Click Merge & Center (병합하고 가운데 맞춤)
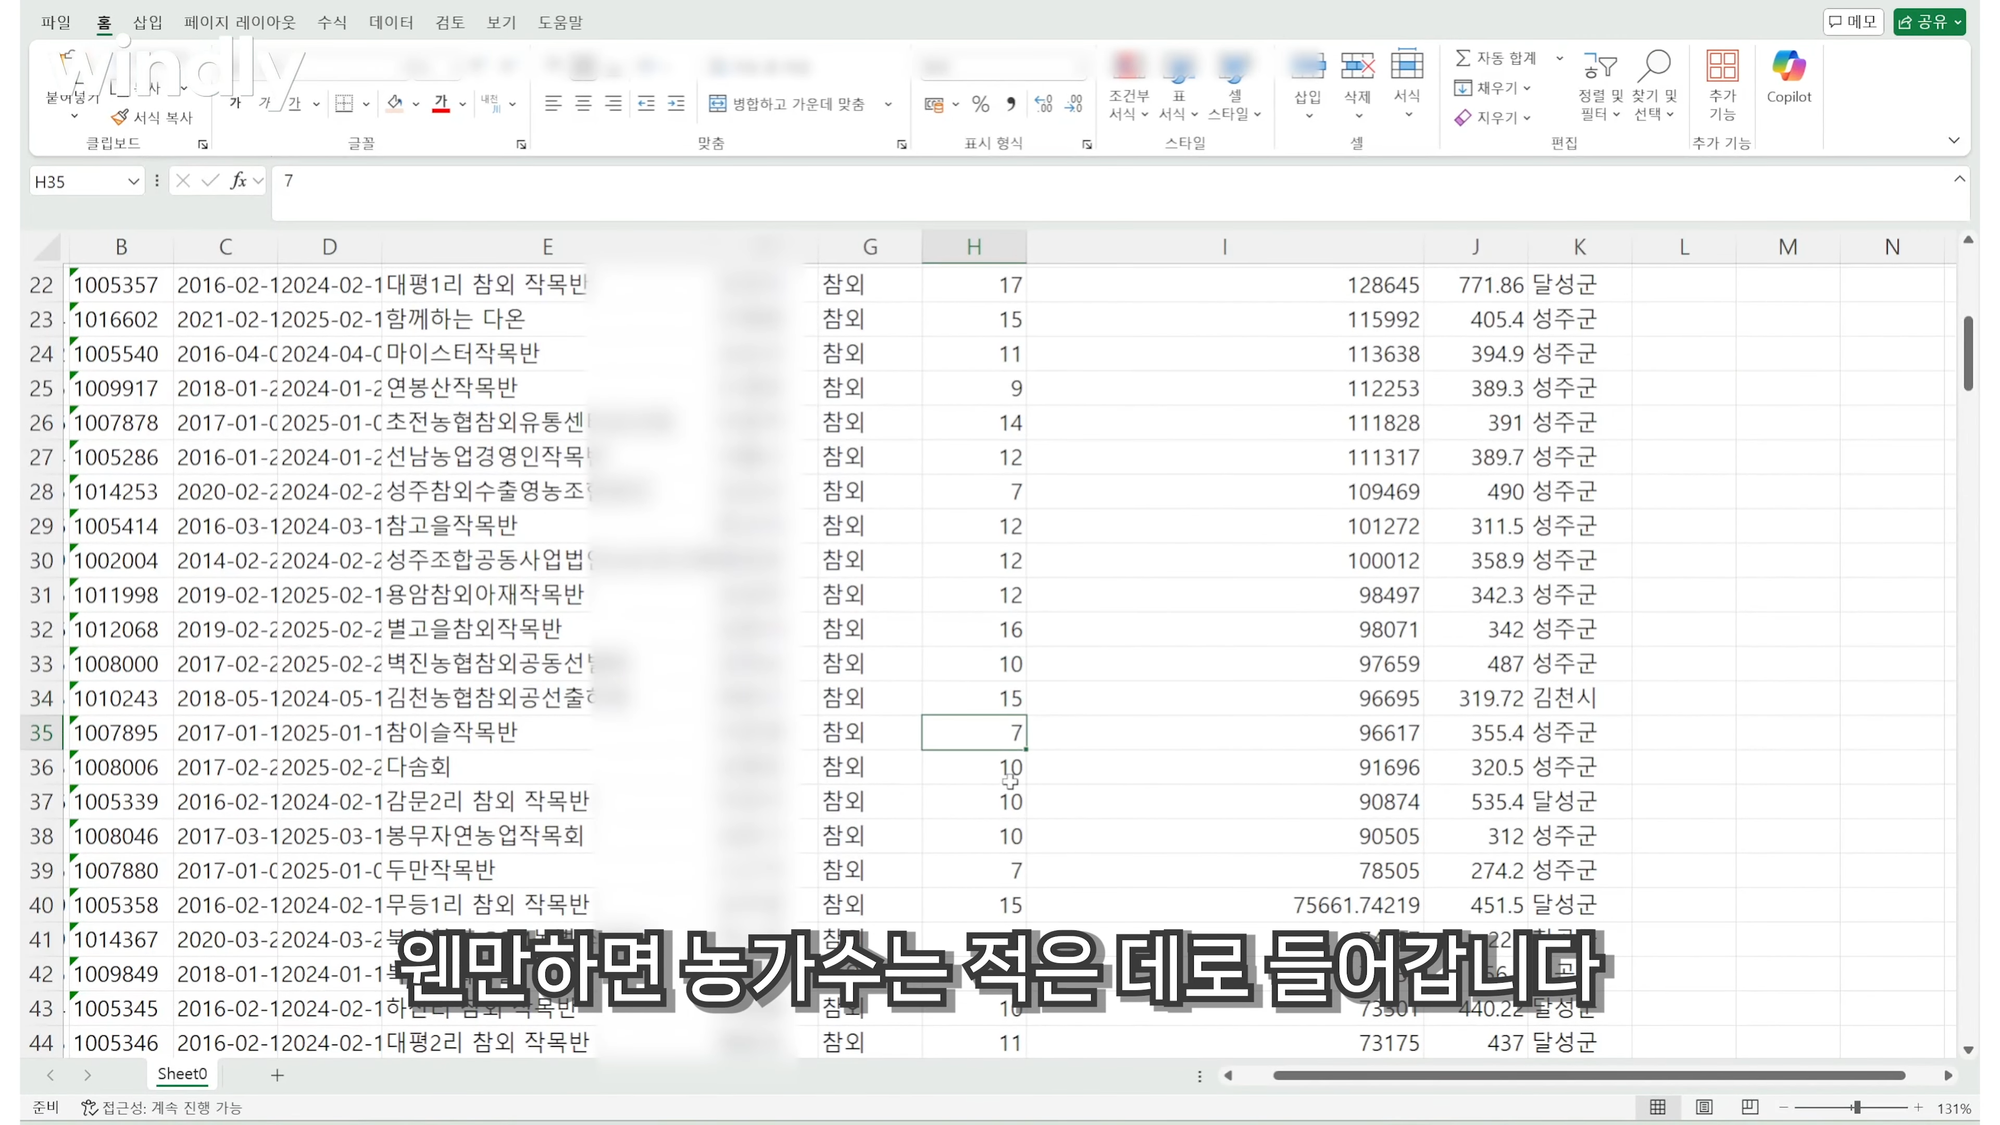The width and height of the screenshot is (2000, 1125). [x=788, y=104]
